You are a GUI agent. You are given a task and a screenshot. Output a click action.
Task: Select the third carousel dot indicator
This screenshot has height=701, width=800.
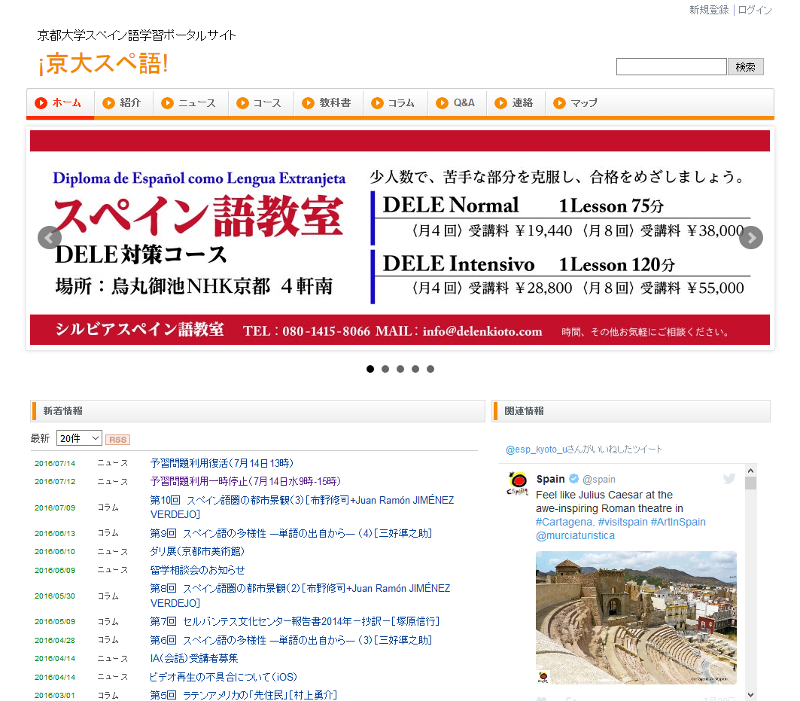[400, 369]
